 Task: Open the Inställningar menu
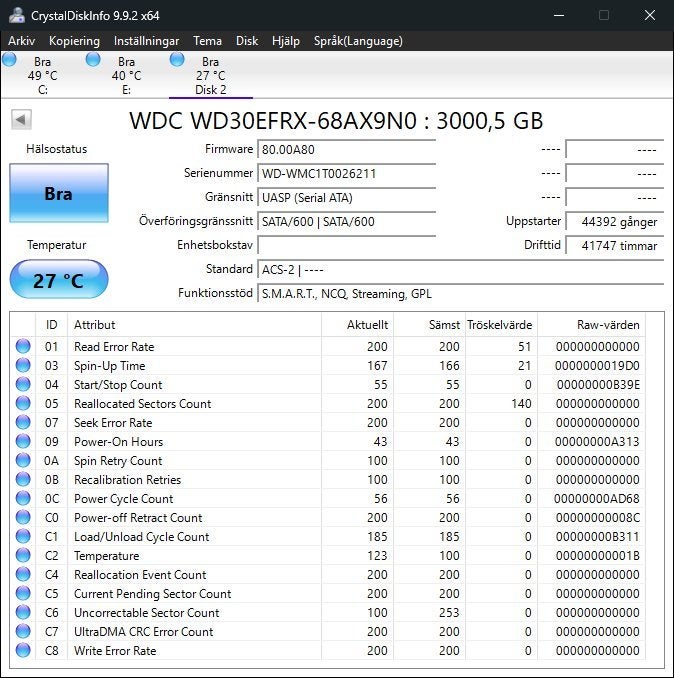click(x=146, y=41)
